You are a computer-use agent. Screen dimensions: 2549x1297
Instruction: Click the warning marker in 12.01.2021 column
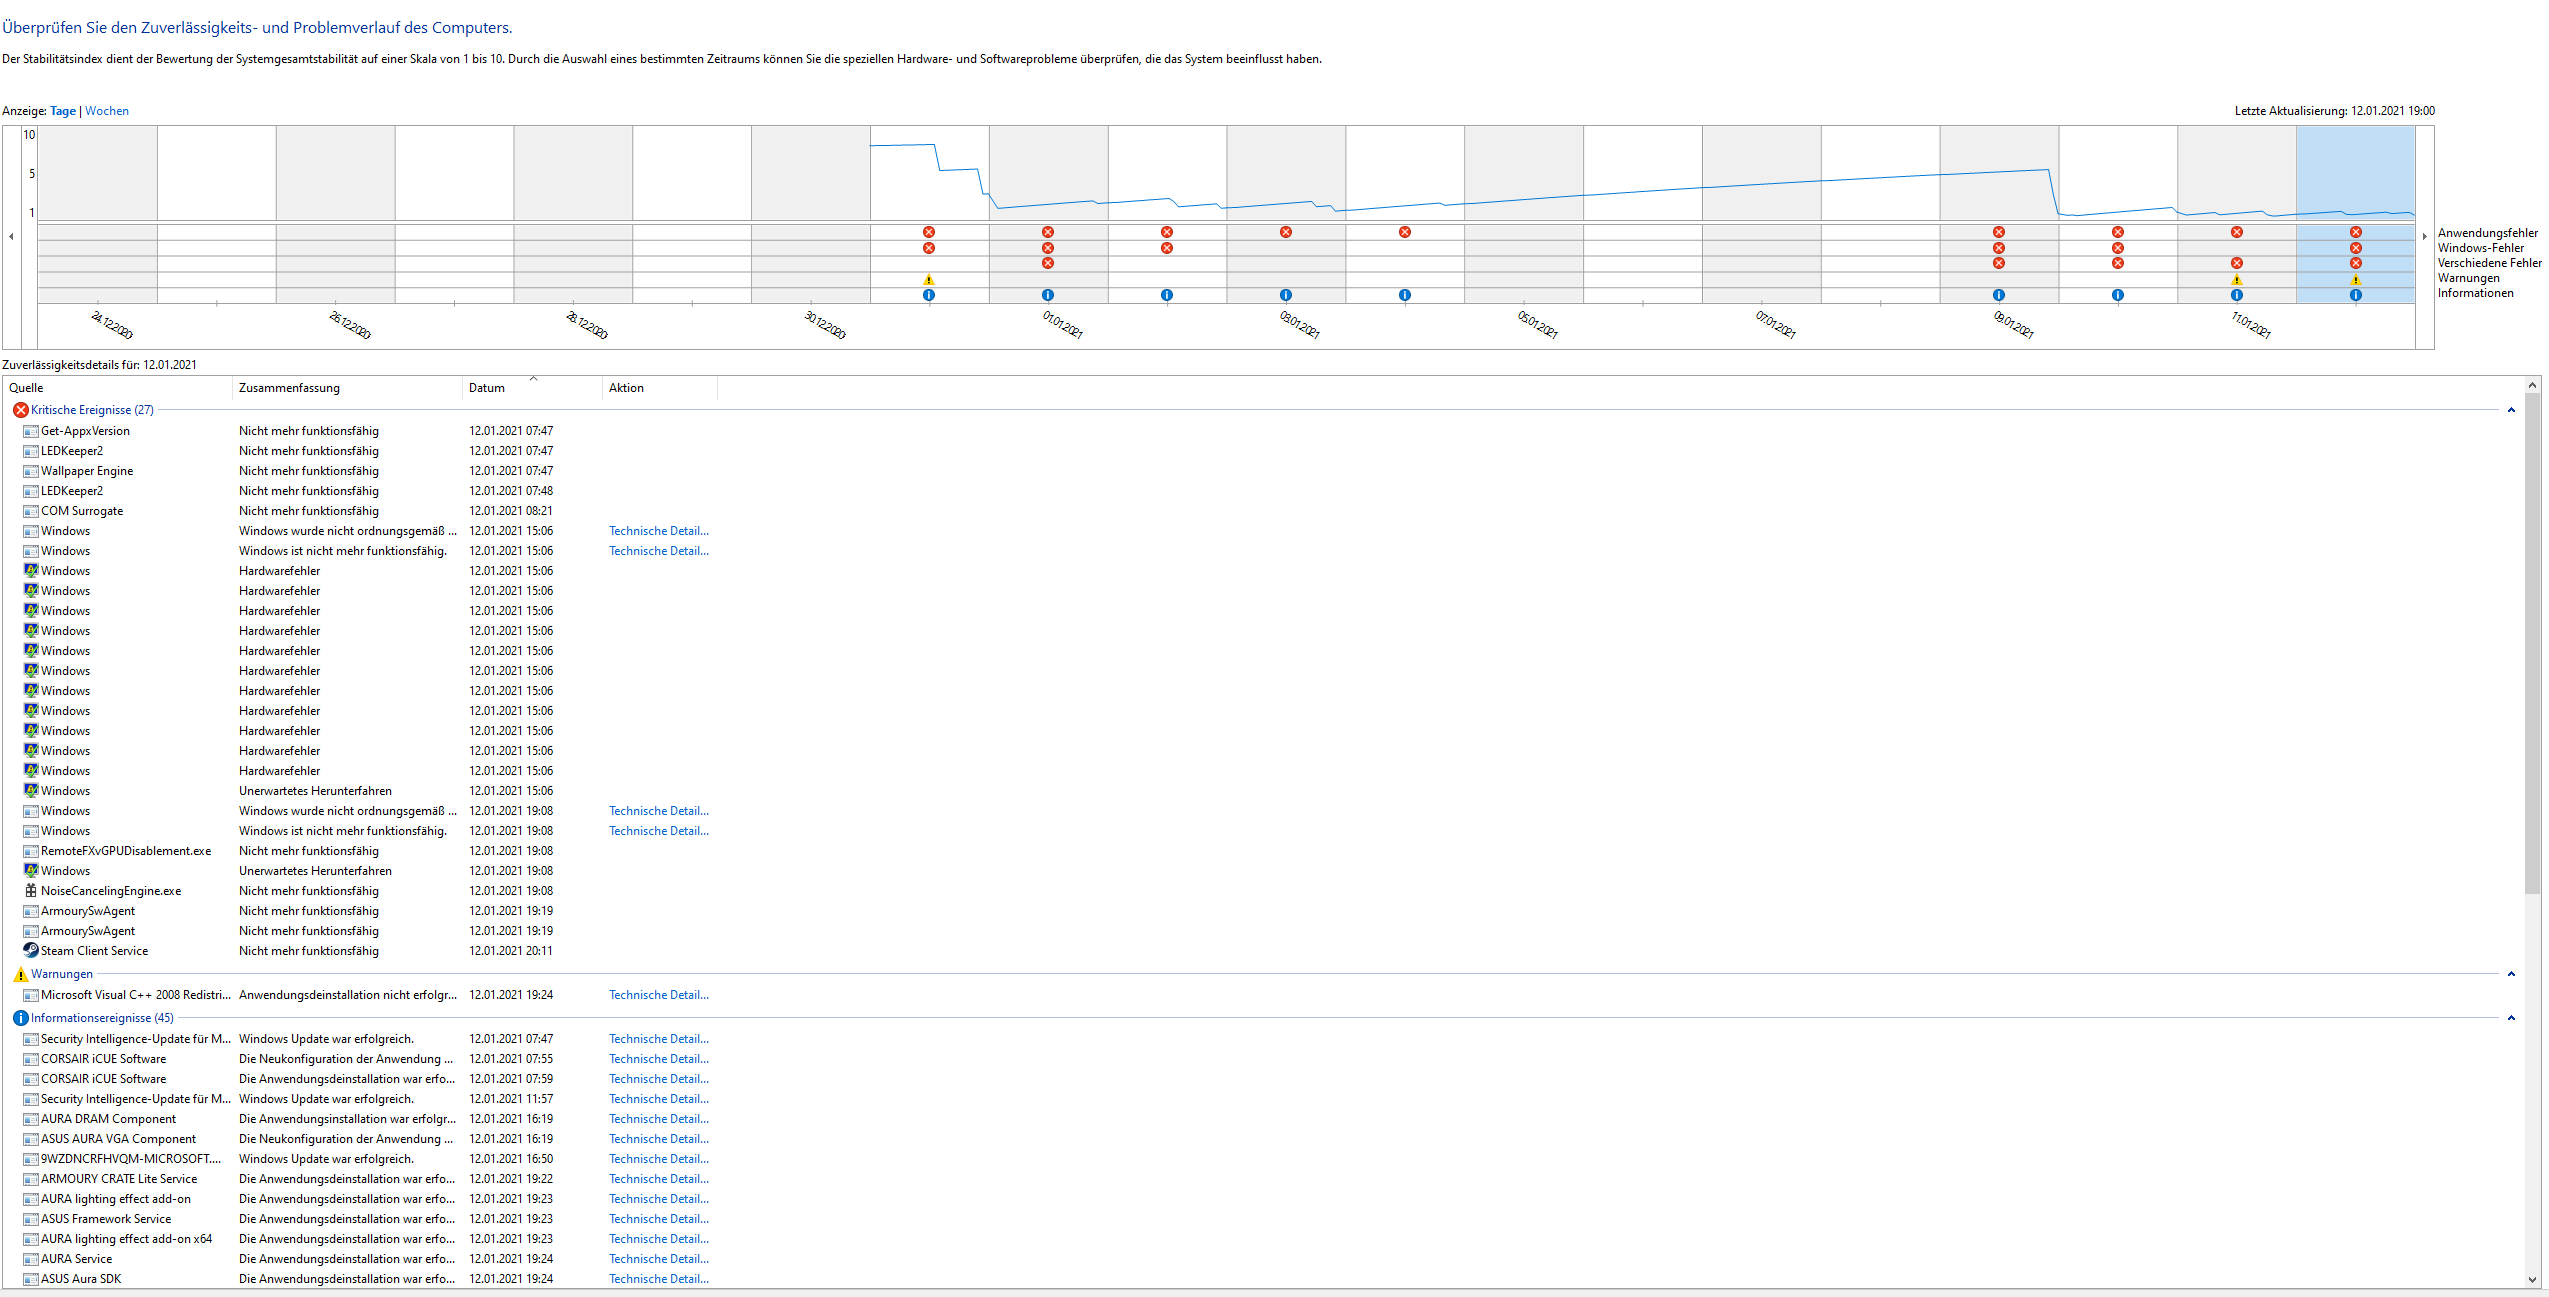(2356, 280)
